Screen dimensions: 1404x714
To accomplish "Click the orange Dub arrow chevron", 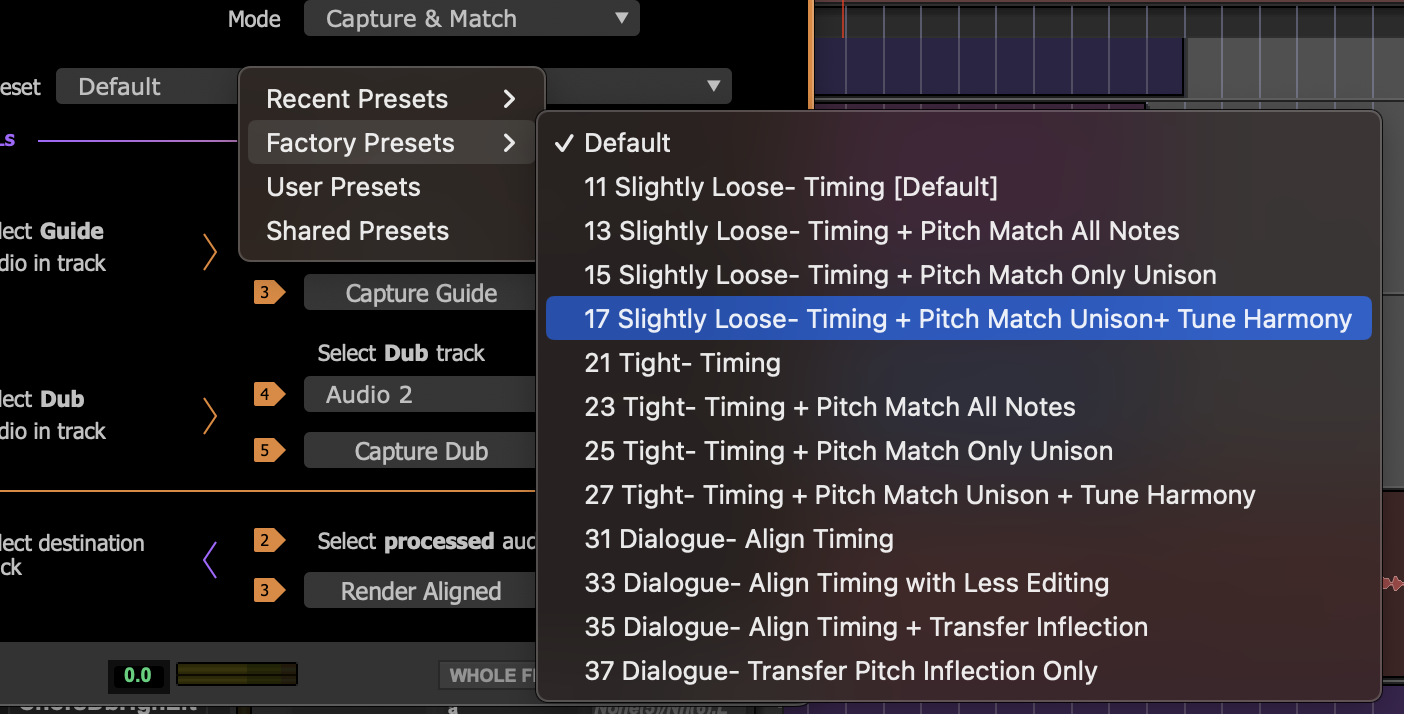I will (x=210, y=415).
